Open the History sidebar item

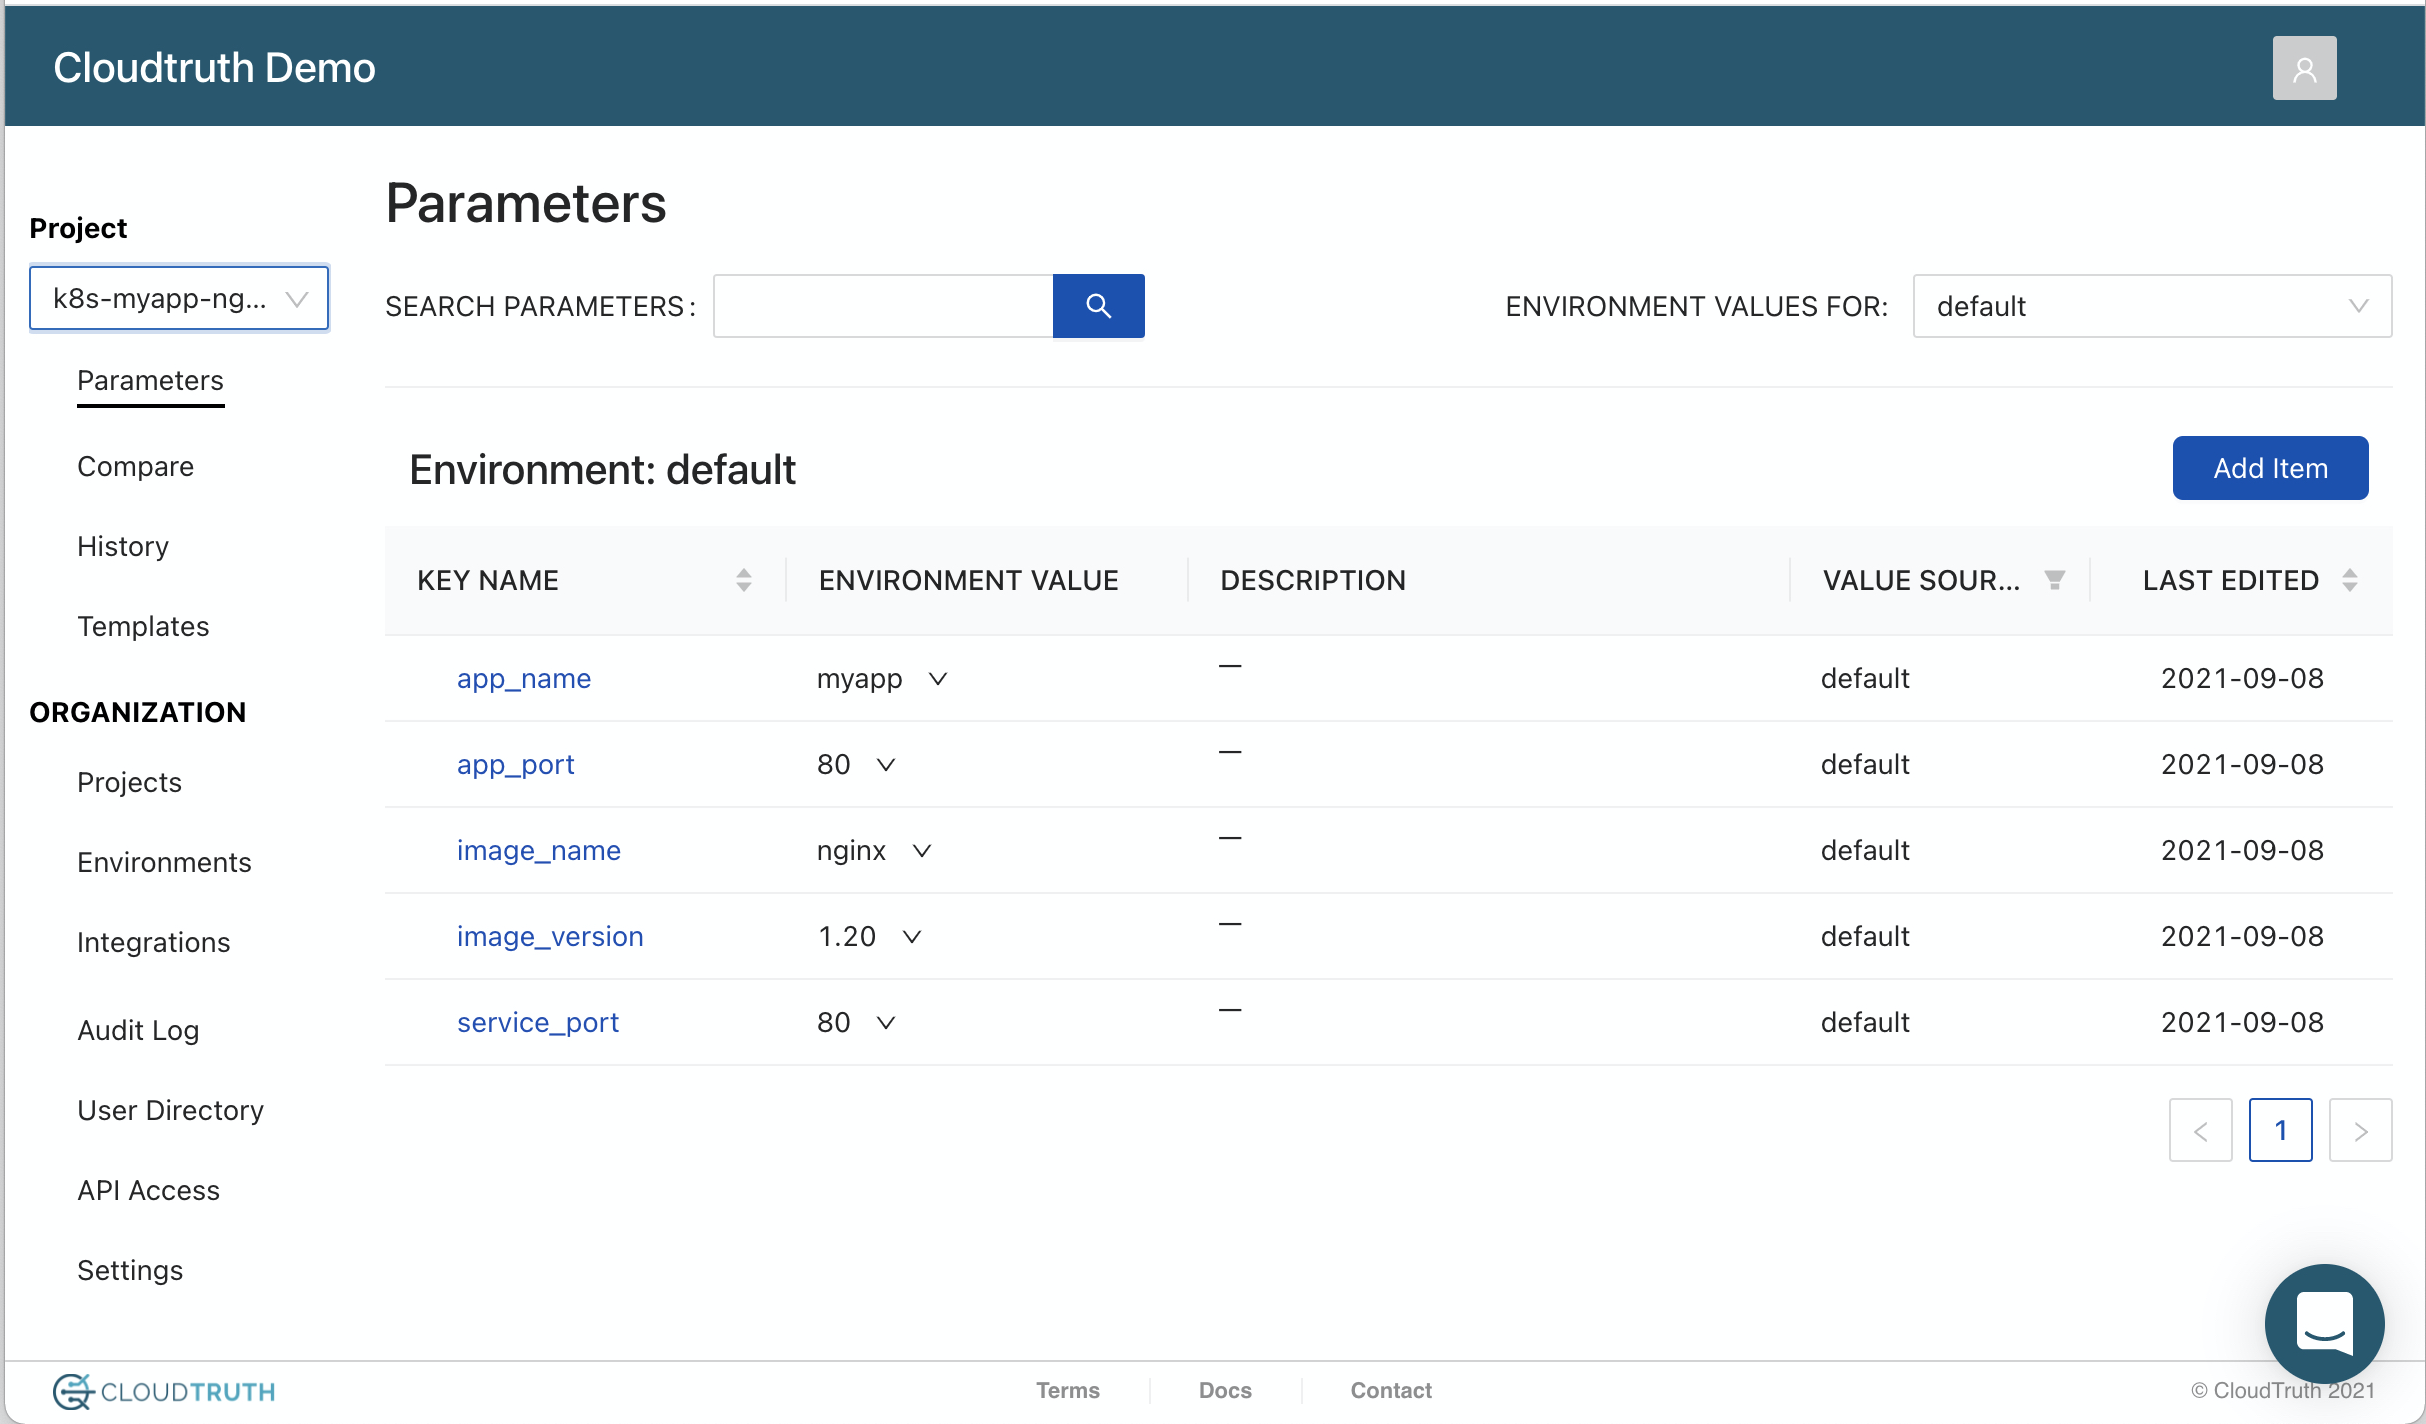point(123,547)
